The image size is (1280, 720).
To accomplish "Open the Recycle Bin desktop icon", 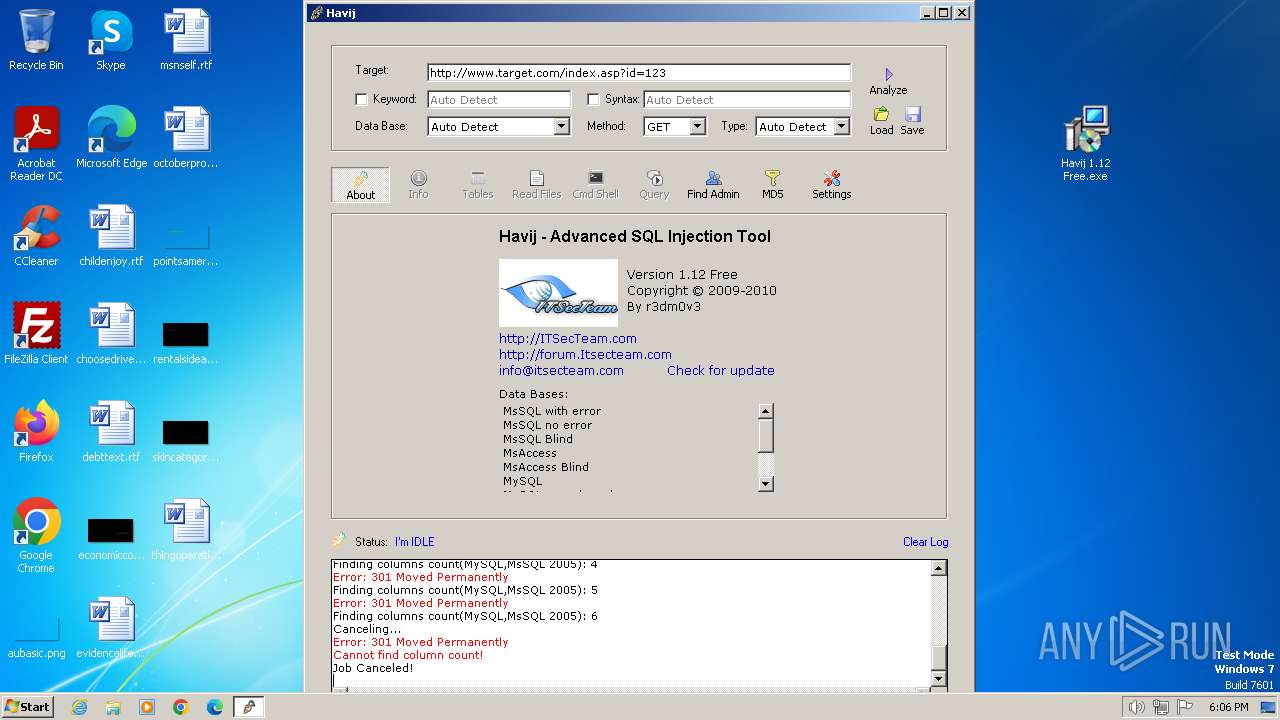I will (x=36, y=40).
